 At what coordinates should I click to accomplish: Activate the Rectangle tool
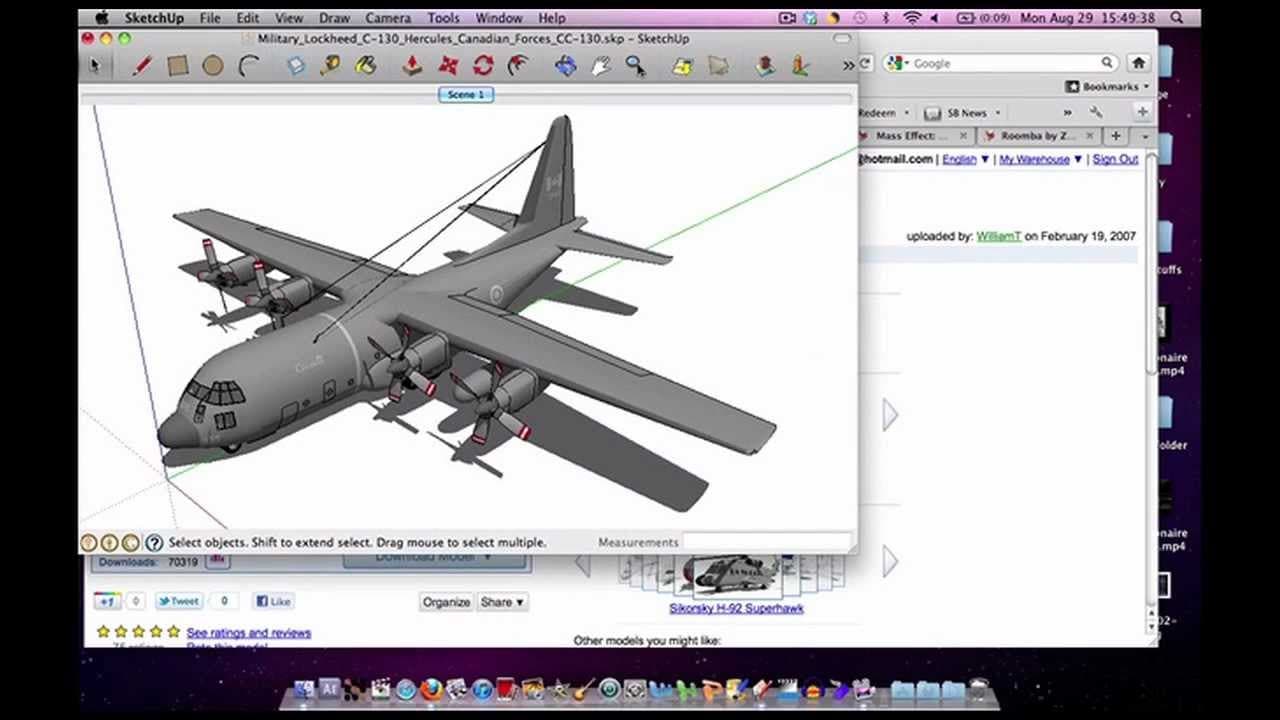pos(178,65)
